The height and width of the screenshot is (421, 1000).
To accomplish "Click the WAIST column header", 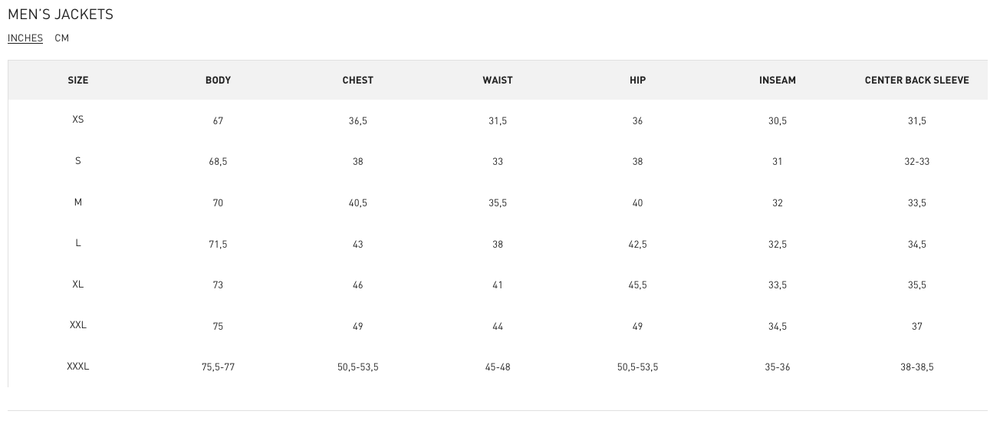I will (497, 80).
